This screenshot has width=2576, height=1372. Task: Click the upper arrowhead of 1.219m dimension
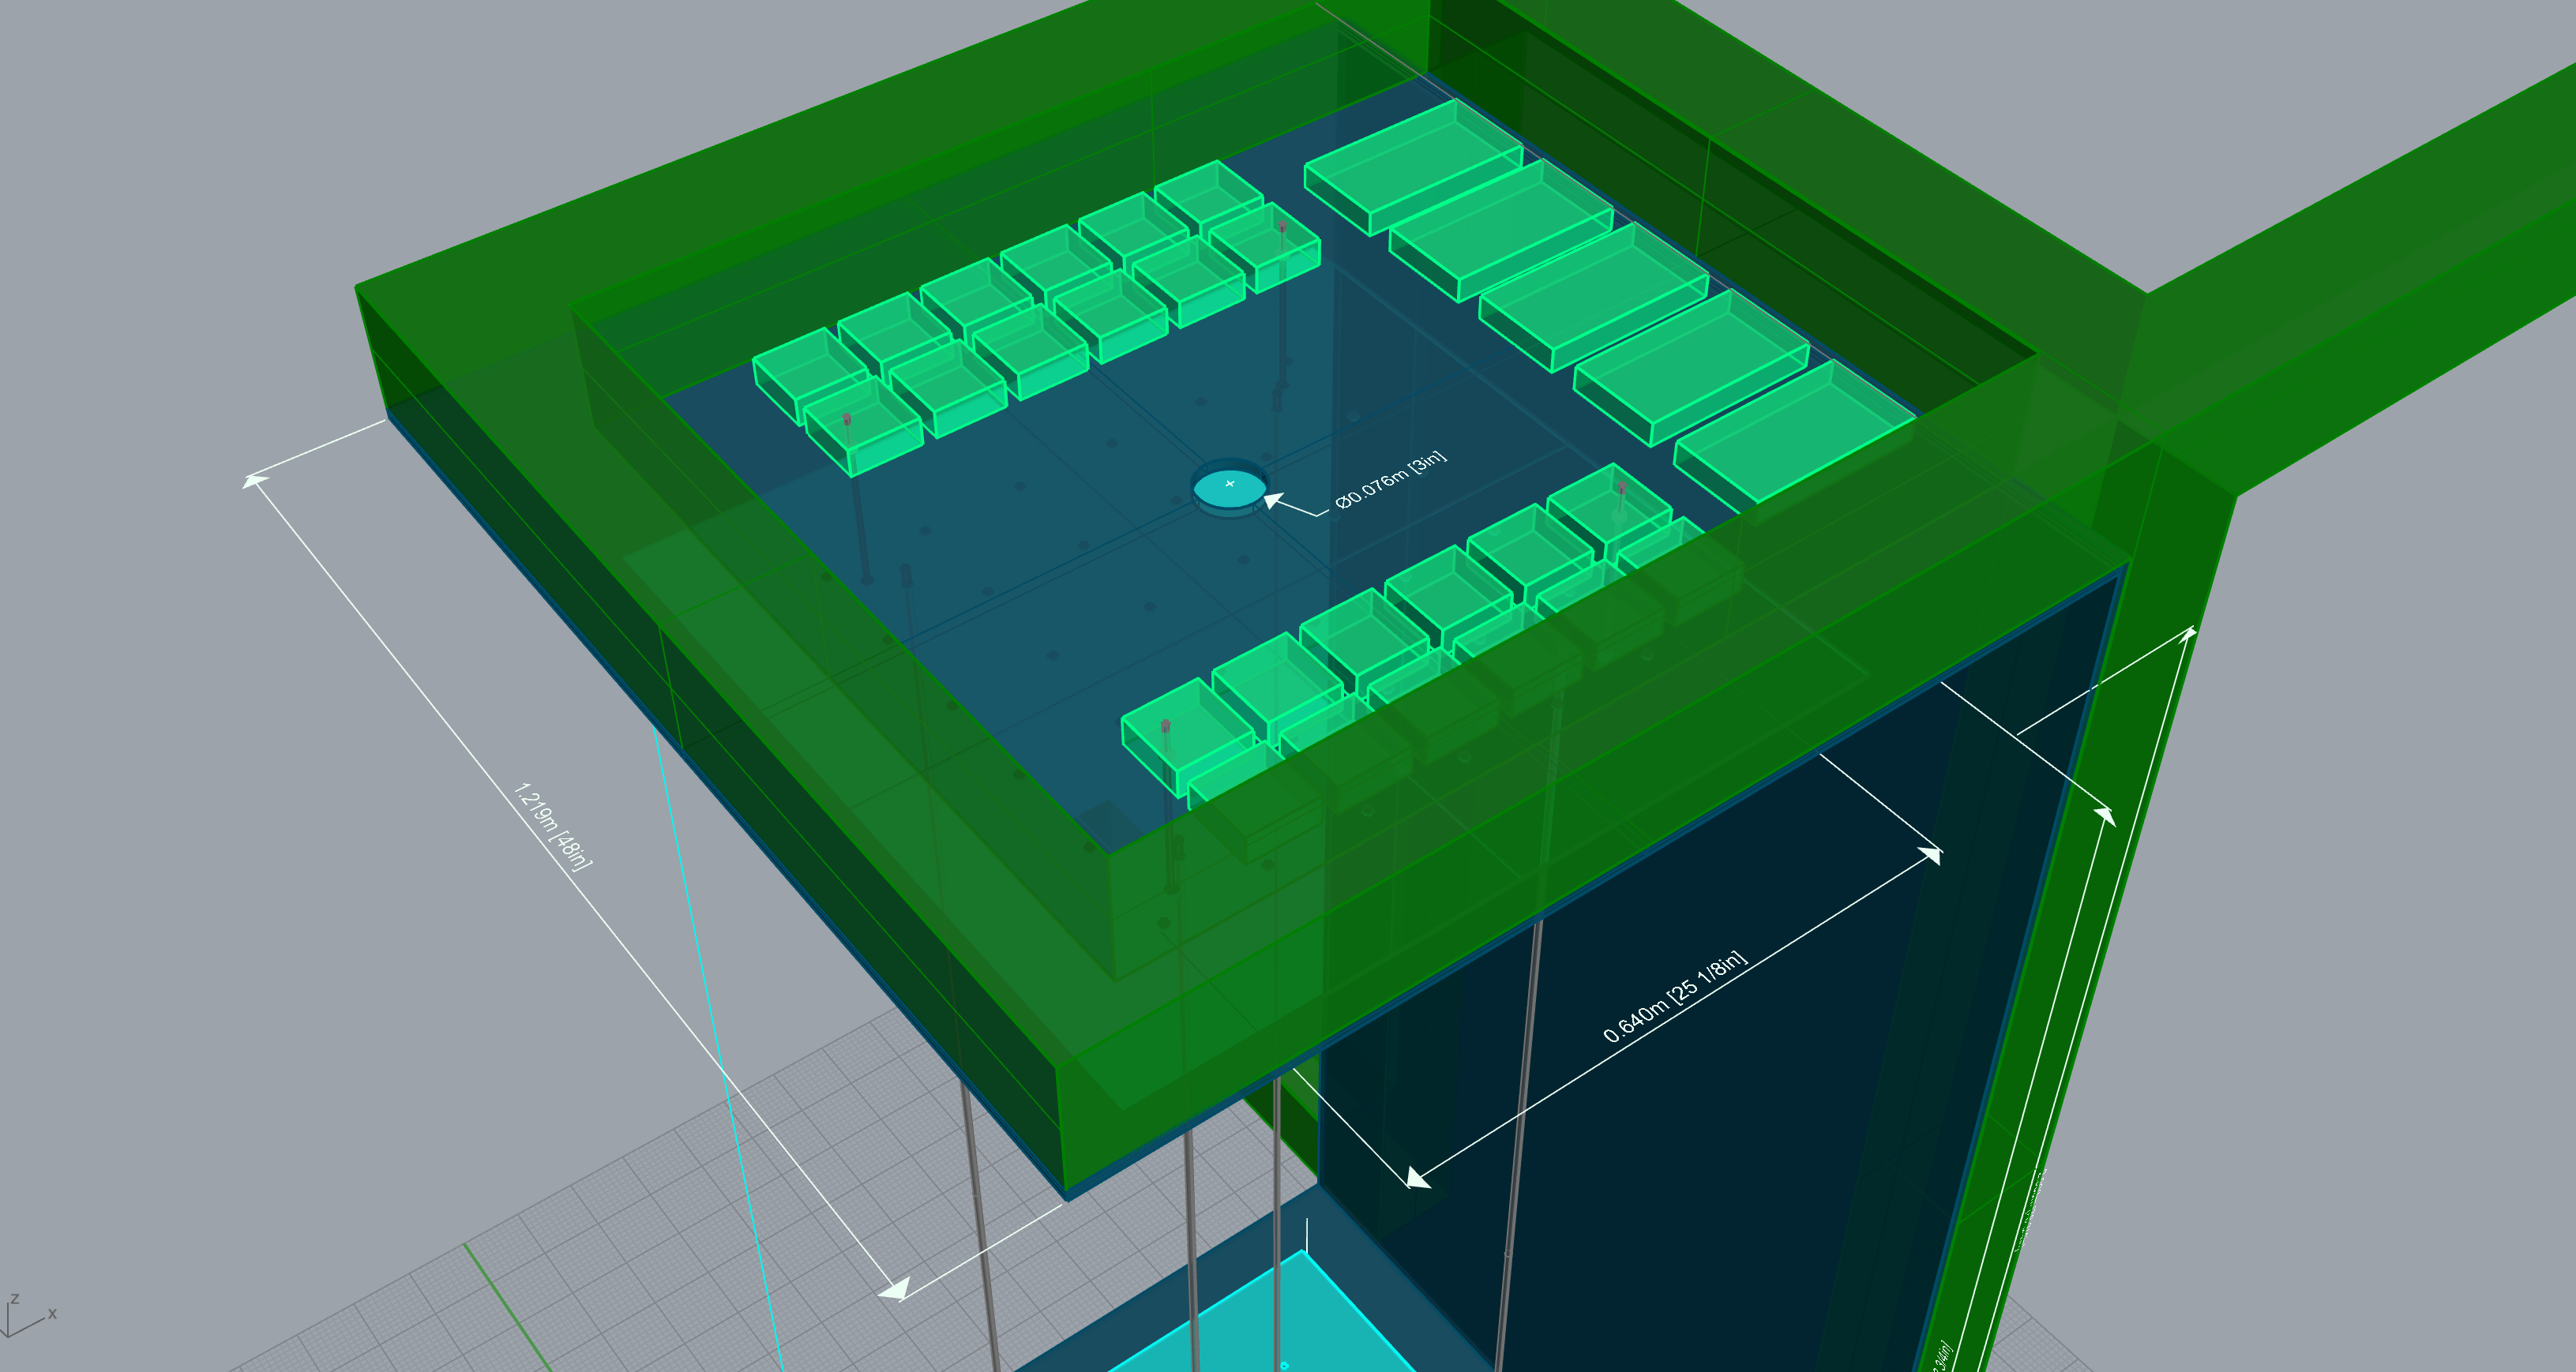point(254,482)
